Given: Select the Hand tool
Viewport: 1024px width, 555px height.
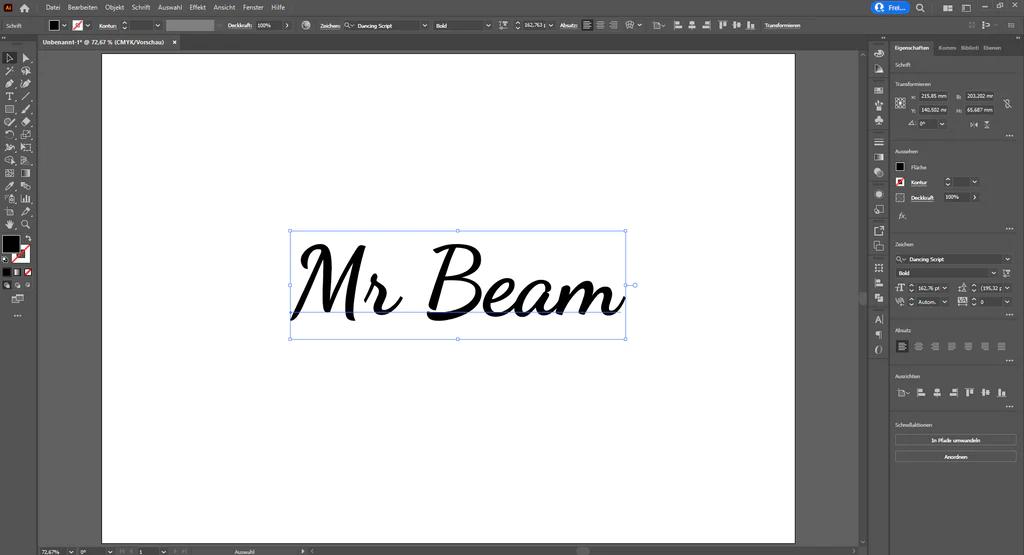Looking at the screenshot, I should [10, 224].
